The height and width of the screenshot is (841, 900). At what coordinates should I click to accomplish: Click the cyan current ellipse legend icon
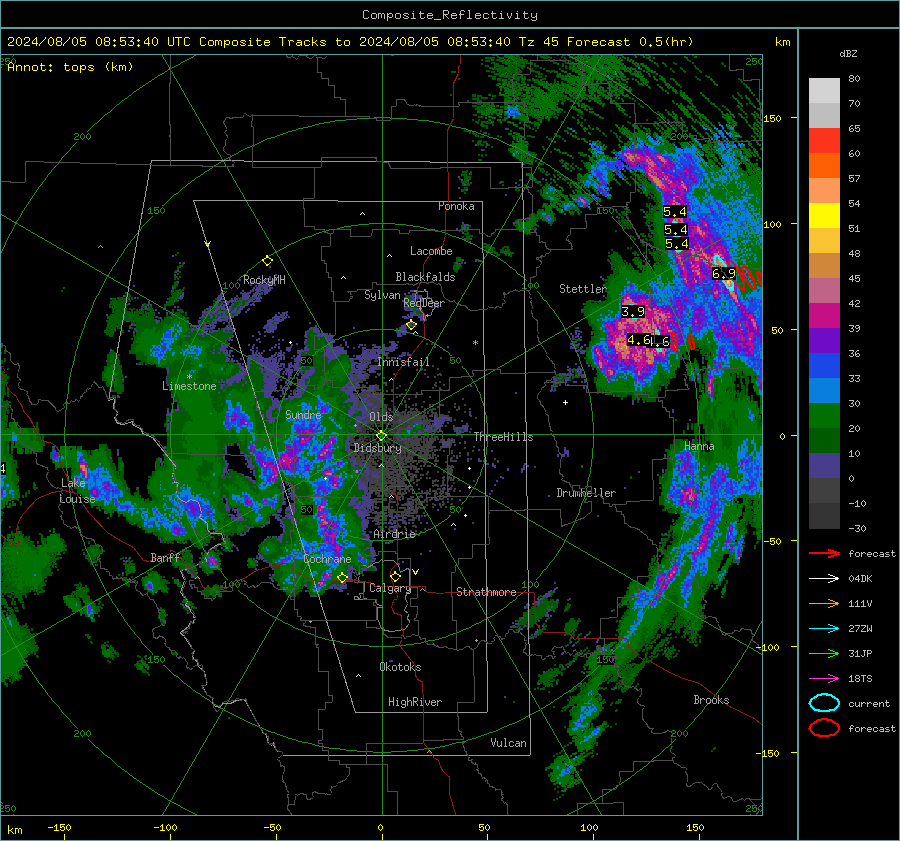pos(824,703)
